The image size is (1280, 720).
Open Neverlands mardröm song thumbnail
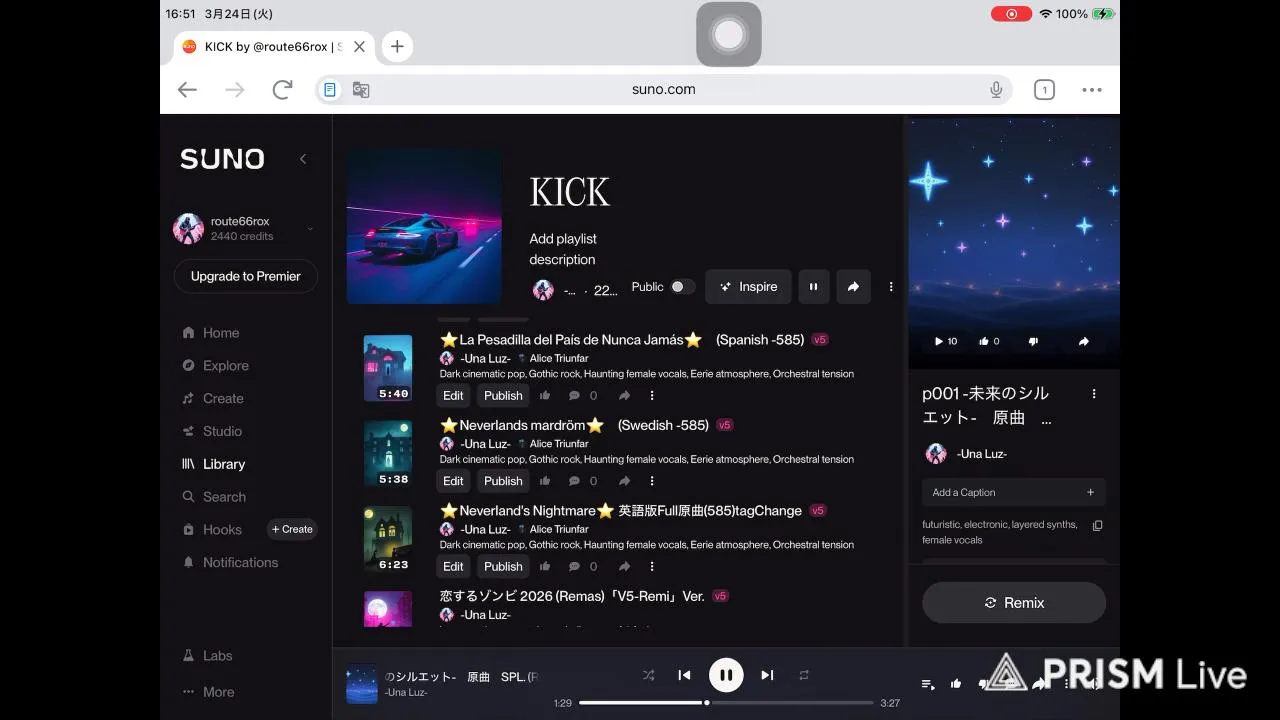388,453
